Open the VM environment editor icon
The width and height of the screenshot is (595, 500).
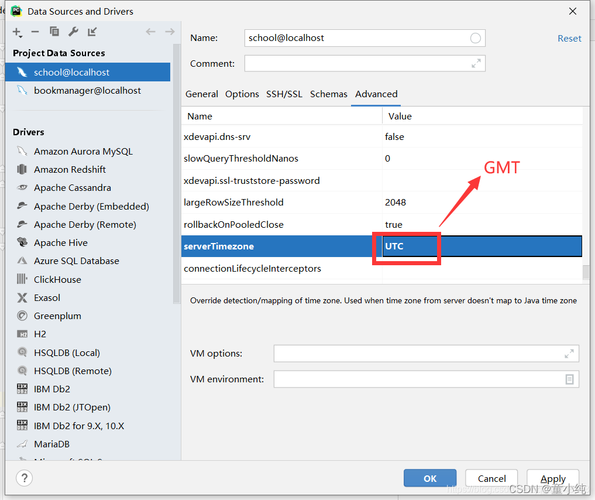[x=569, y=379]
